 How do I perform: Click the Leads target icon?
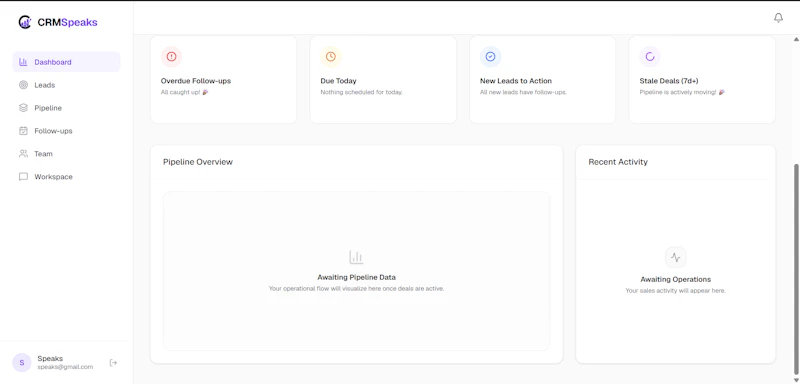point(23,85)
